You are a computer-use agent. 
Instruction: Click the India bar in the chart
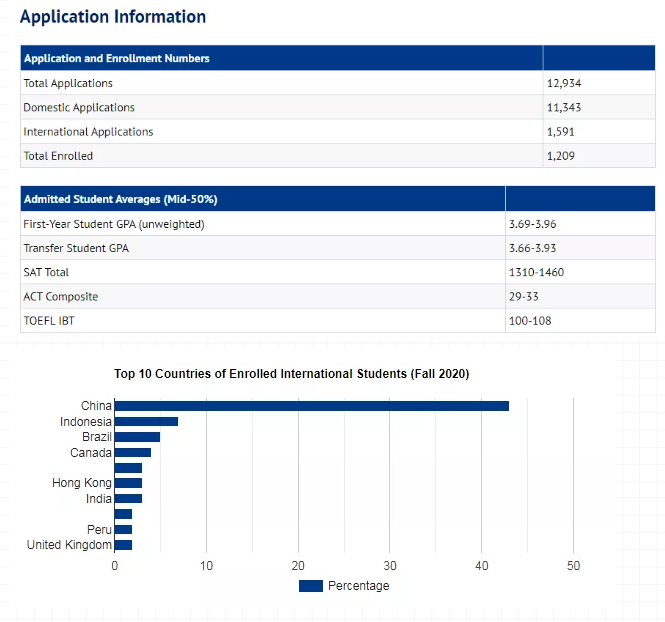[x=129, y=499]
